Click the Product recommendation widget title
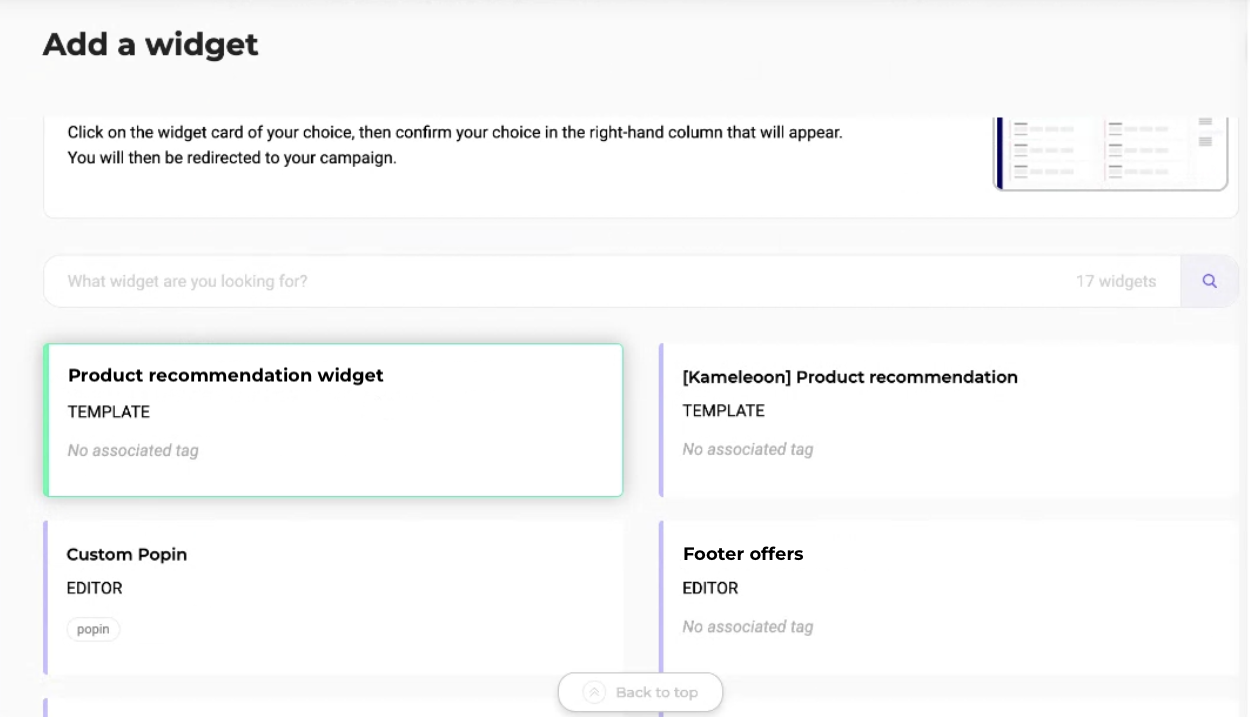The width and height of the screenshot is (1250, 717). tap(226, 376)
